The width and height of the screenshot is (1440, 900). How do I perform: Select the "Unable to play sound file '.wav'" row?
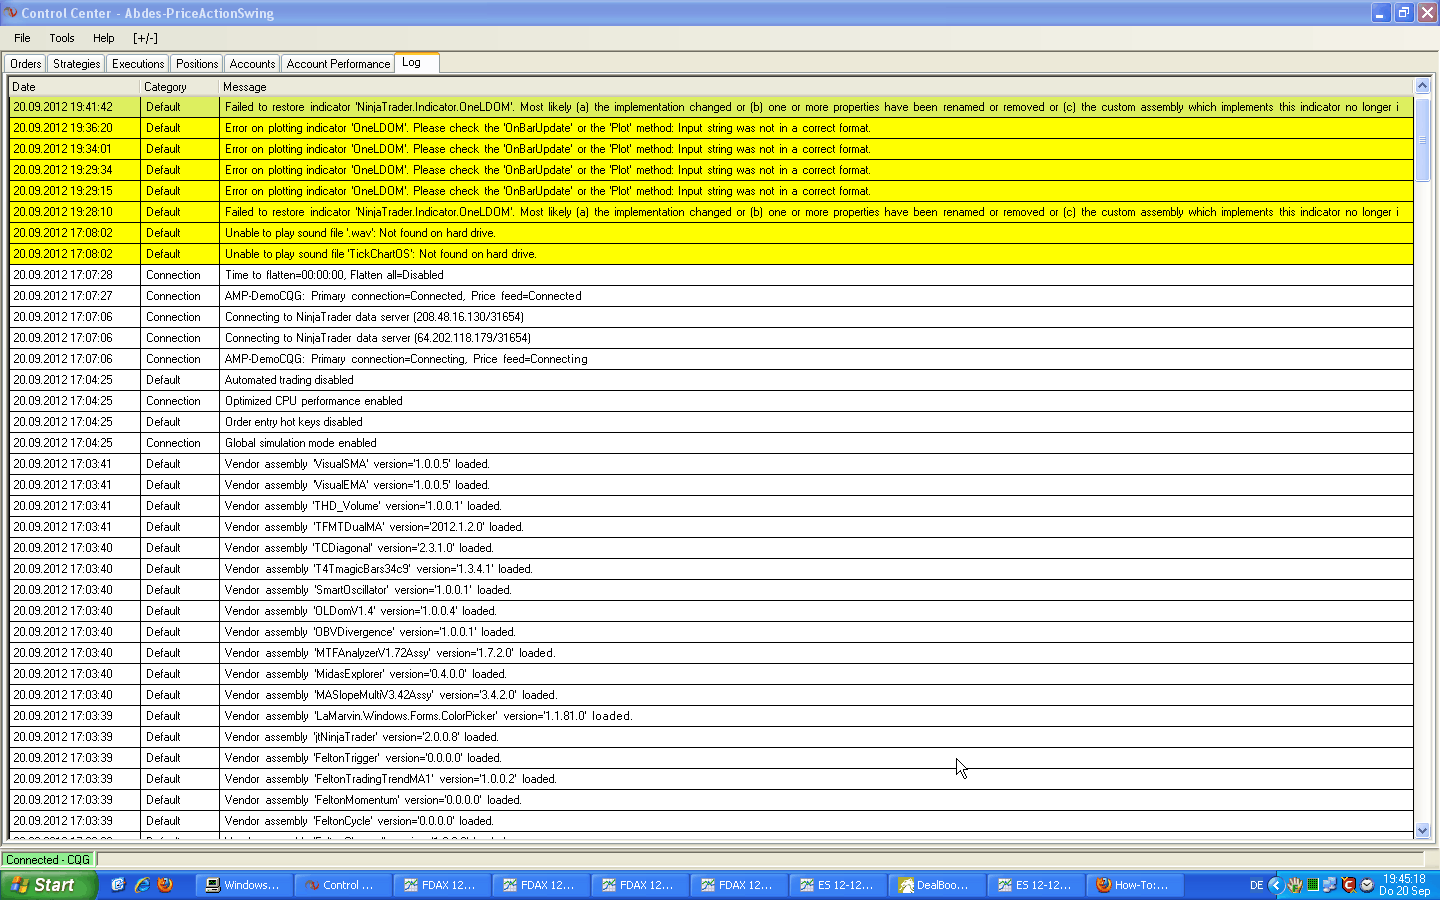[x=711, y=233]
